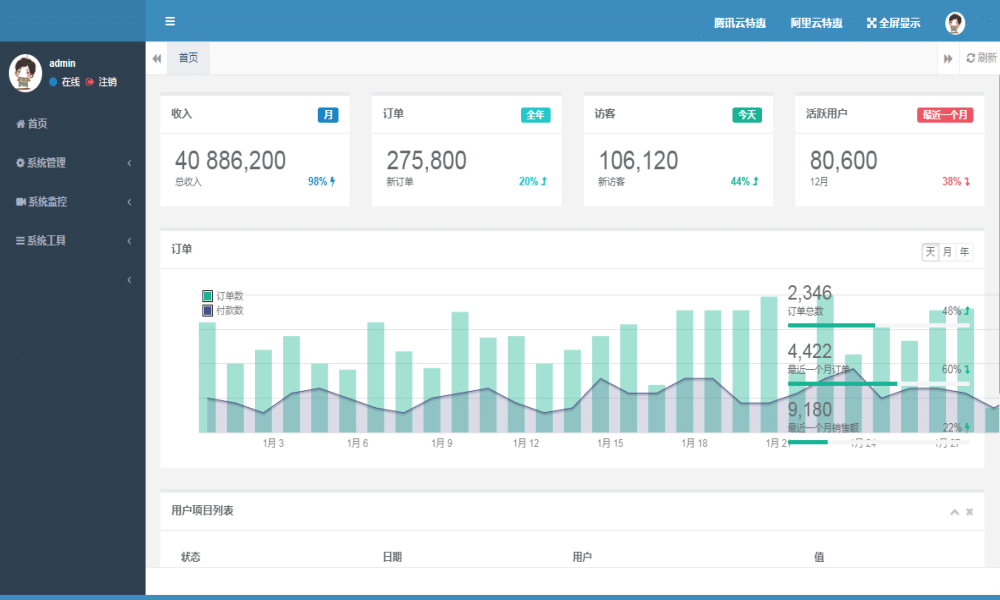Select the 首页 tab
This screenshot has height=600, width=1000.
click(x=188, y=58)
